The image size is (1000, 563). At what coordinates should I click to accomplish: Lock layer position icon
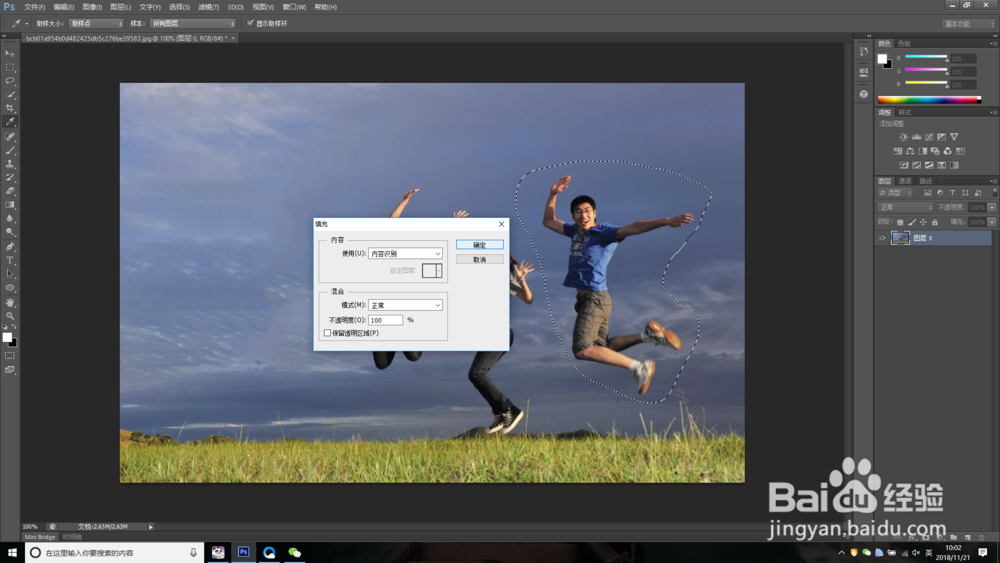pyautogui.click(x=923, y=222)
